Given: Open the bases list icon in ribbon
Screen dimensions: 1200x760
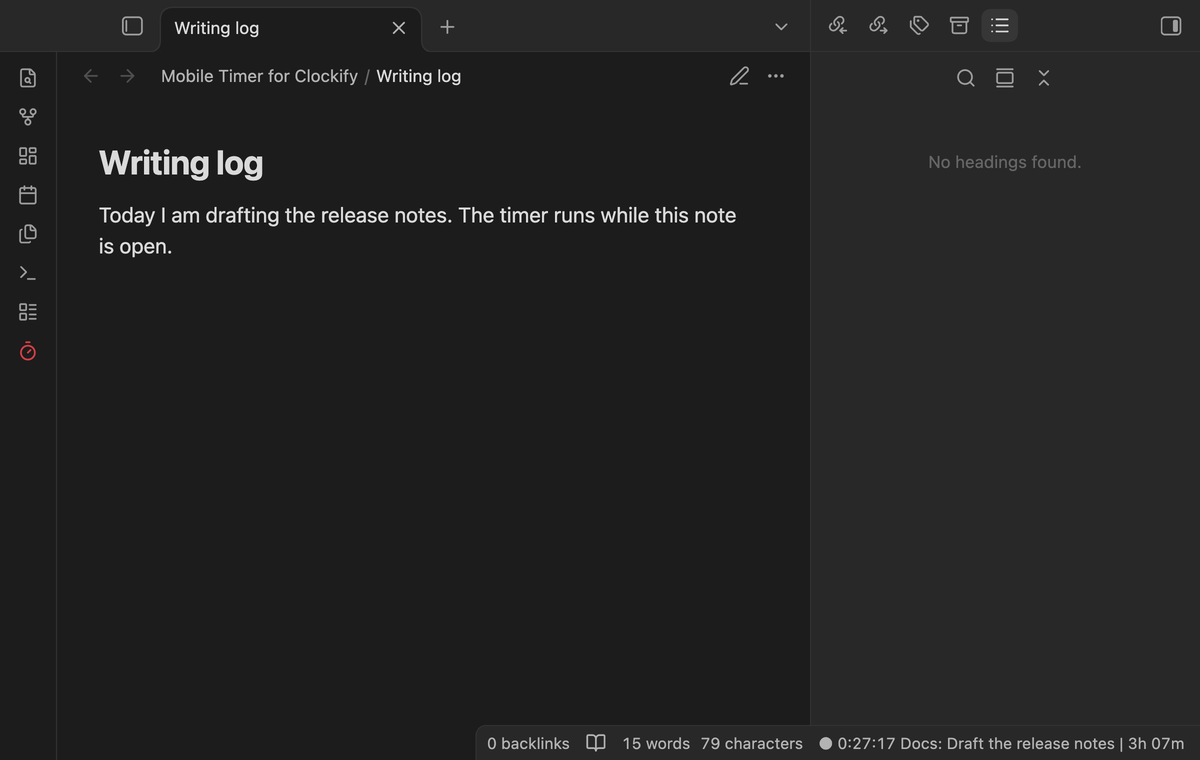Looking at the screenshot, I should [x=28, y=312].
